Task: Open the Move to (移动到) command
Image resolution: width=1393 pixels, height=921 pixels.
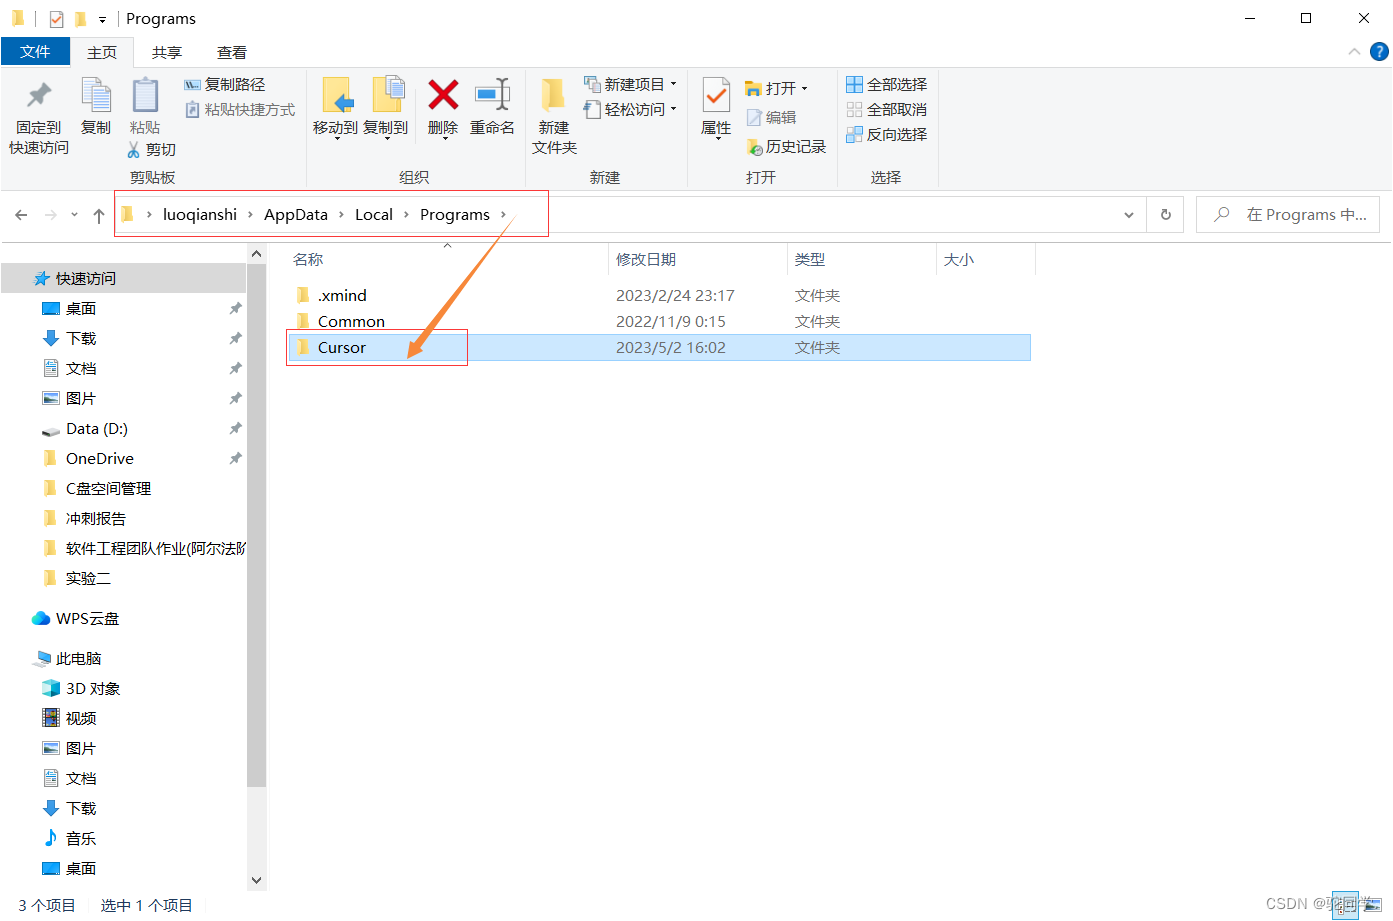Action: pyautogui.click(x=335, y=108)
